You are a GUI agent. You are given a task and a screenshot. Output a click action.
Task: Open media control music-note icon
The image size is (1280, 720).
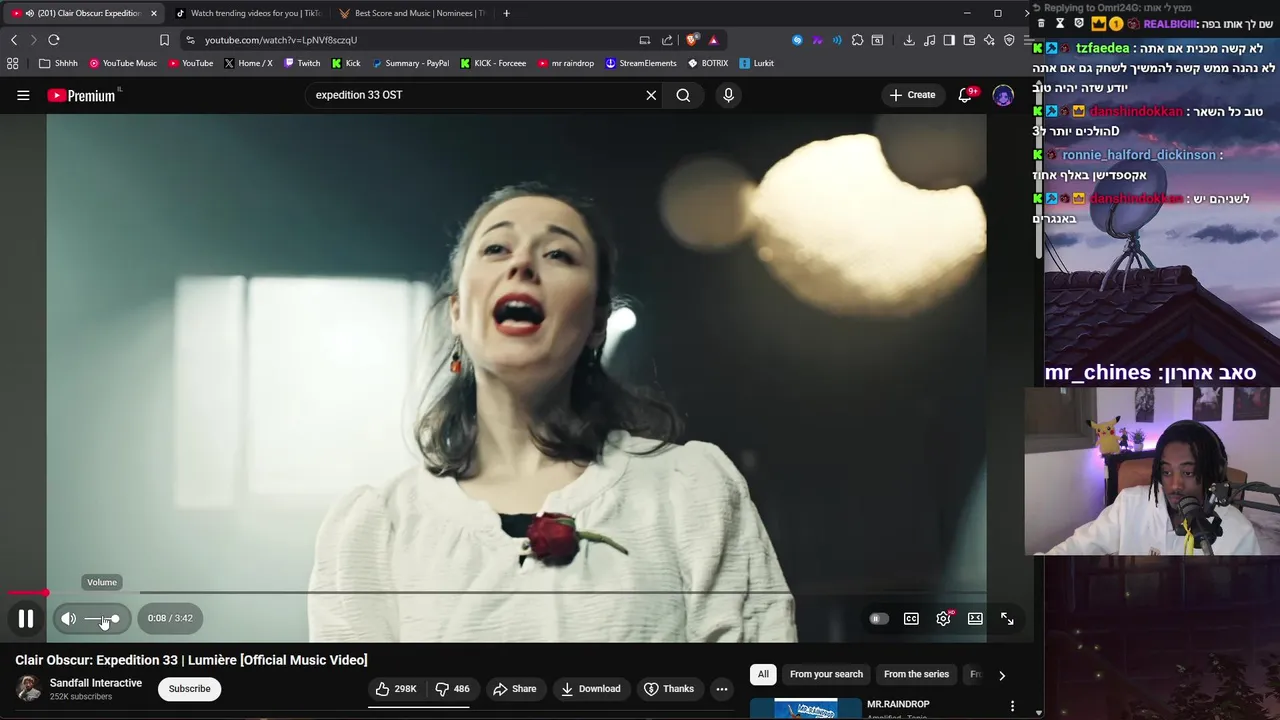[x=930, y=40]
